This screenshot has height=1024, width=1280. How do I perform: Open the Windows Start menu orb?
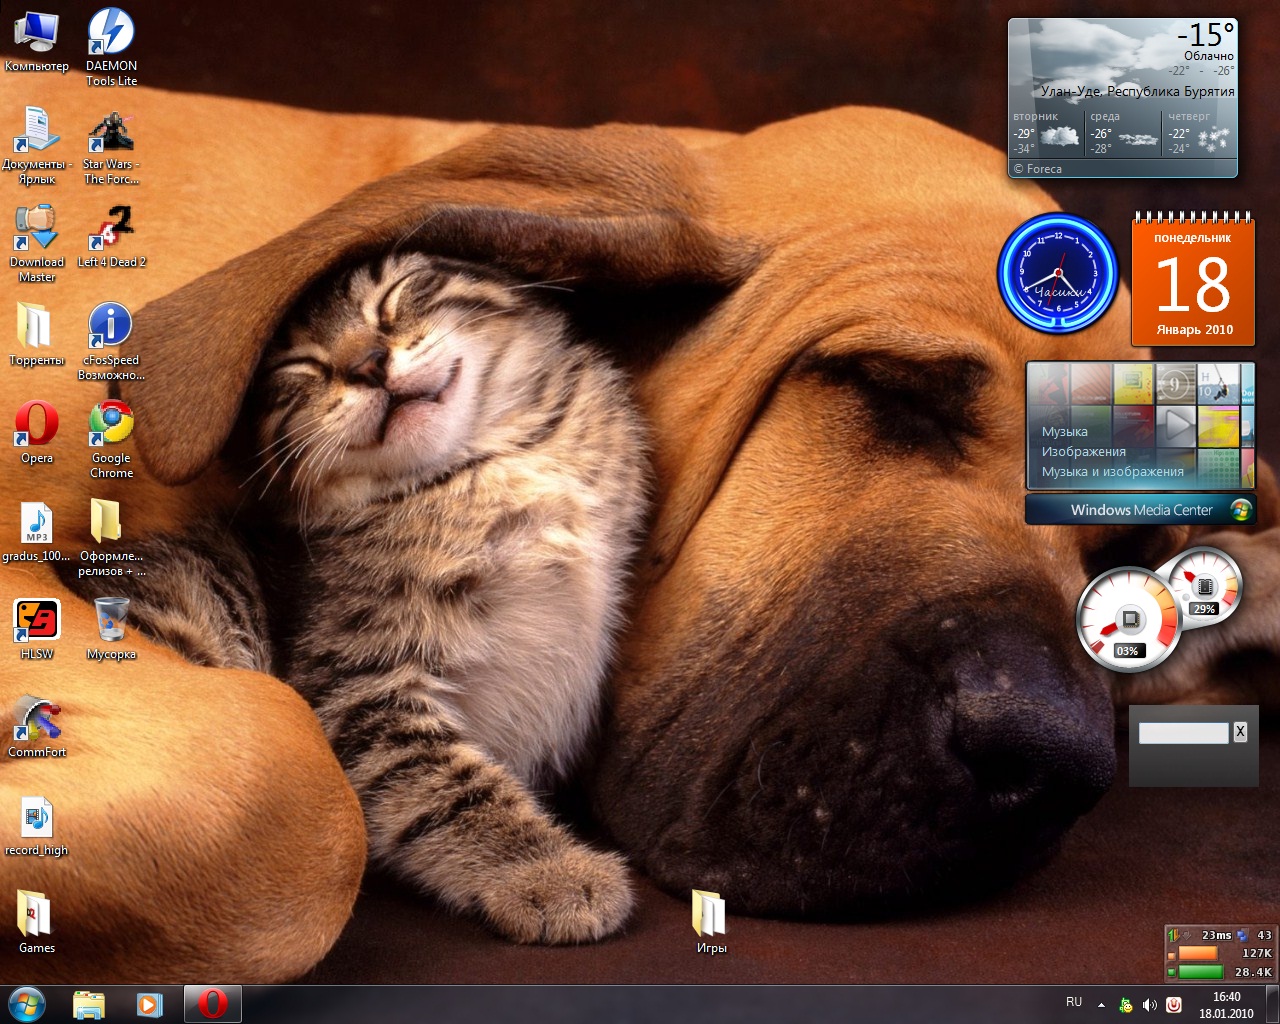pyautogui.click(x=27, y=1004)
